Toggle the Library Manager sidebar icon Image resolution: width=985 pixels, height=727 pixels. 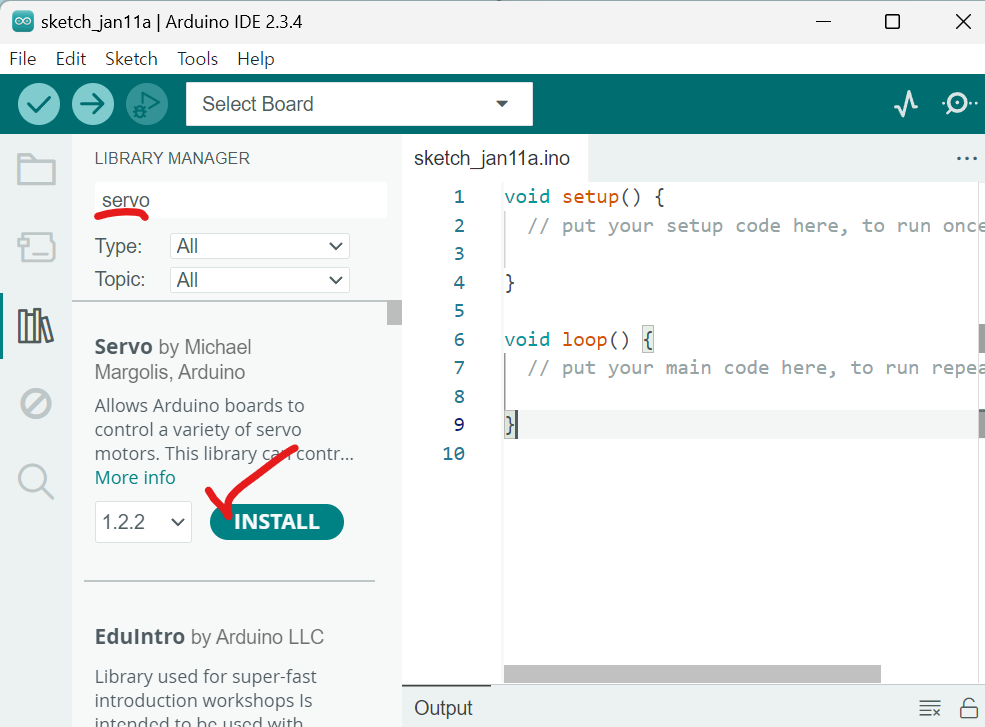click(36, 325)
